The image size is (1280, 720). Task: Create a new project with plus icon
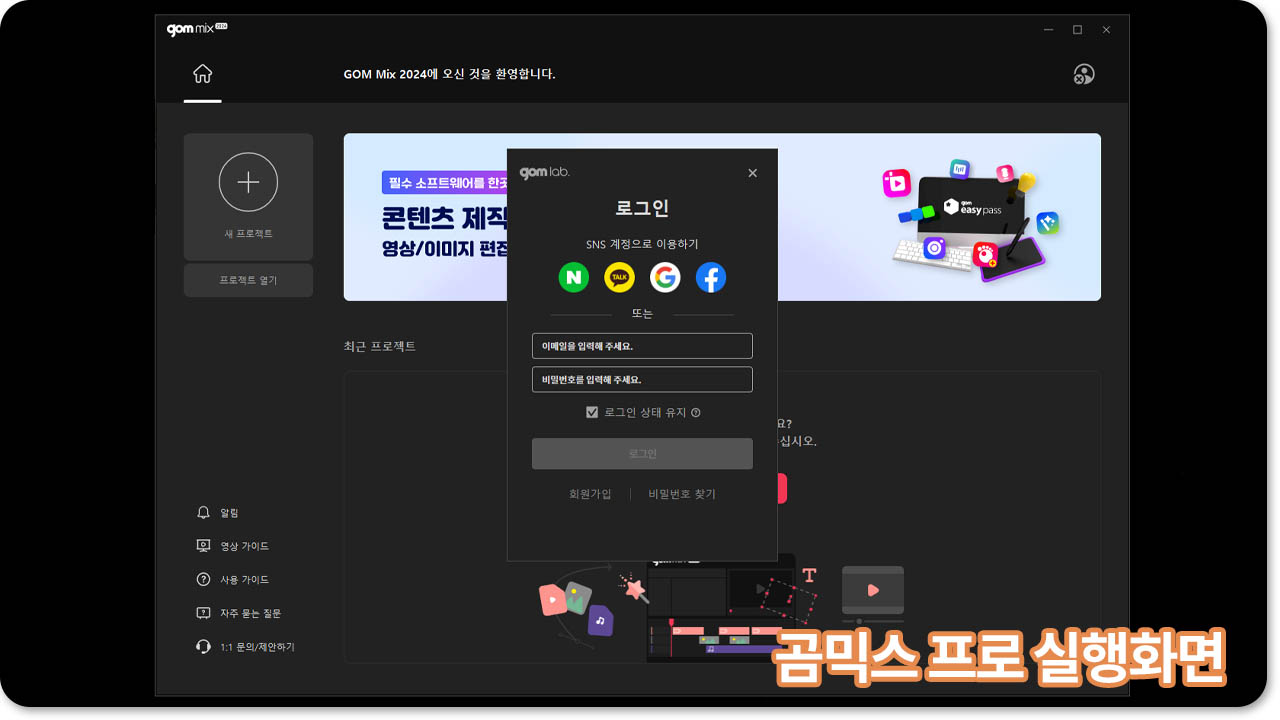[x=248, y=182]
